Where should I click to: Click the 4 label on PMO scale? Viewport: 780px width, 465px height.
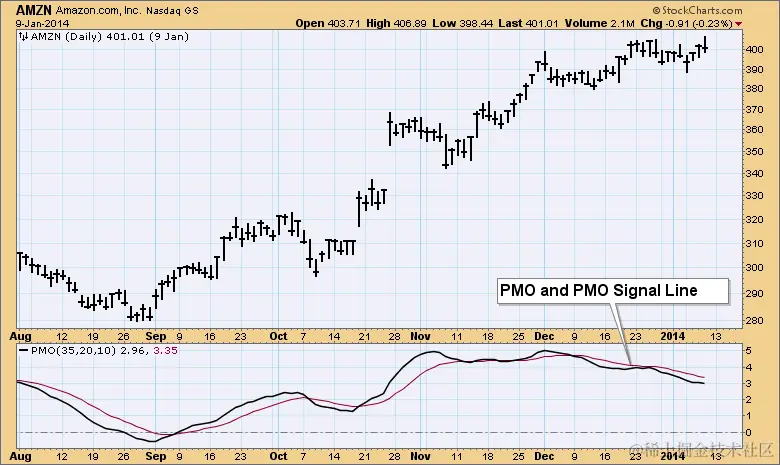748,368
